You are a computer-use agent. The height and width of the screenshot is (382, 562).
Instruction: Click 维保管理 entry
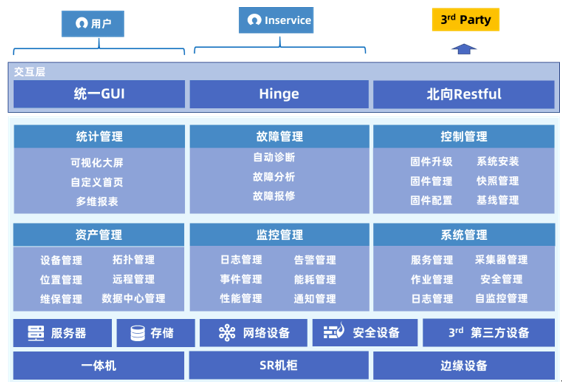coord(61,299)
